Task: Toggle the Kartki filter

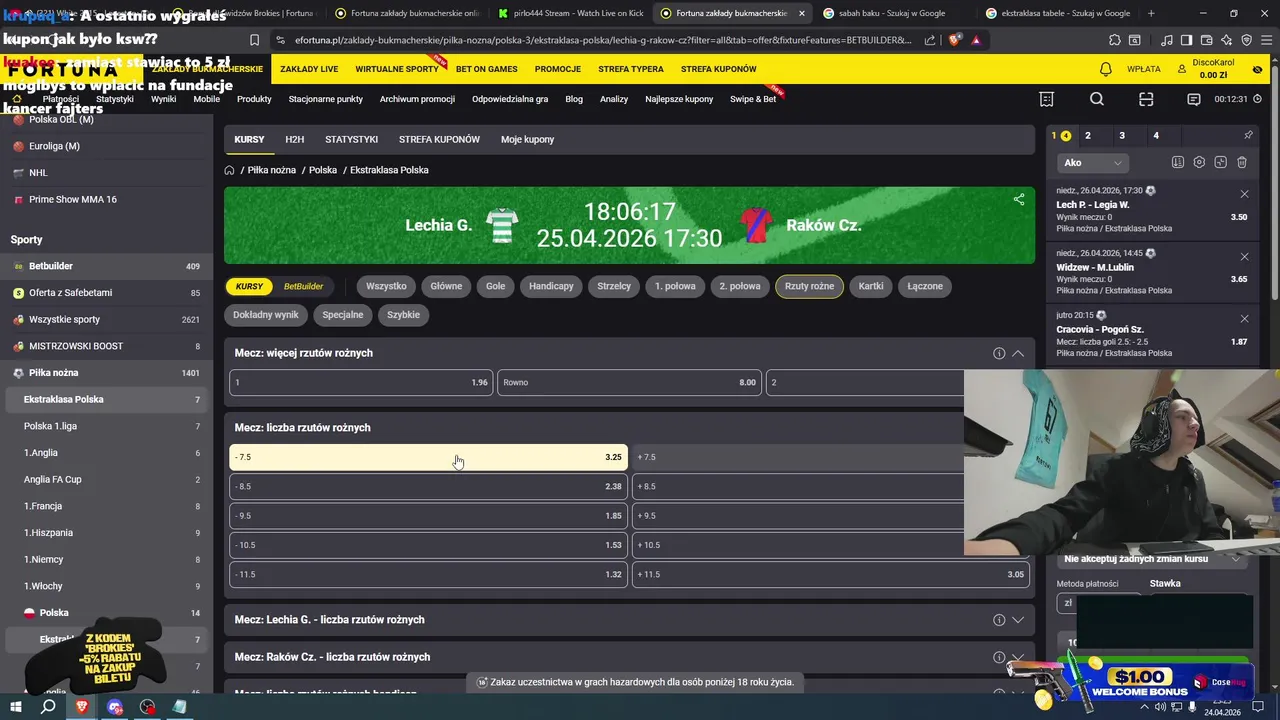Action: [871, 286]
